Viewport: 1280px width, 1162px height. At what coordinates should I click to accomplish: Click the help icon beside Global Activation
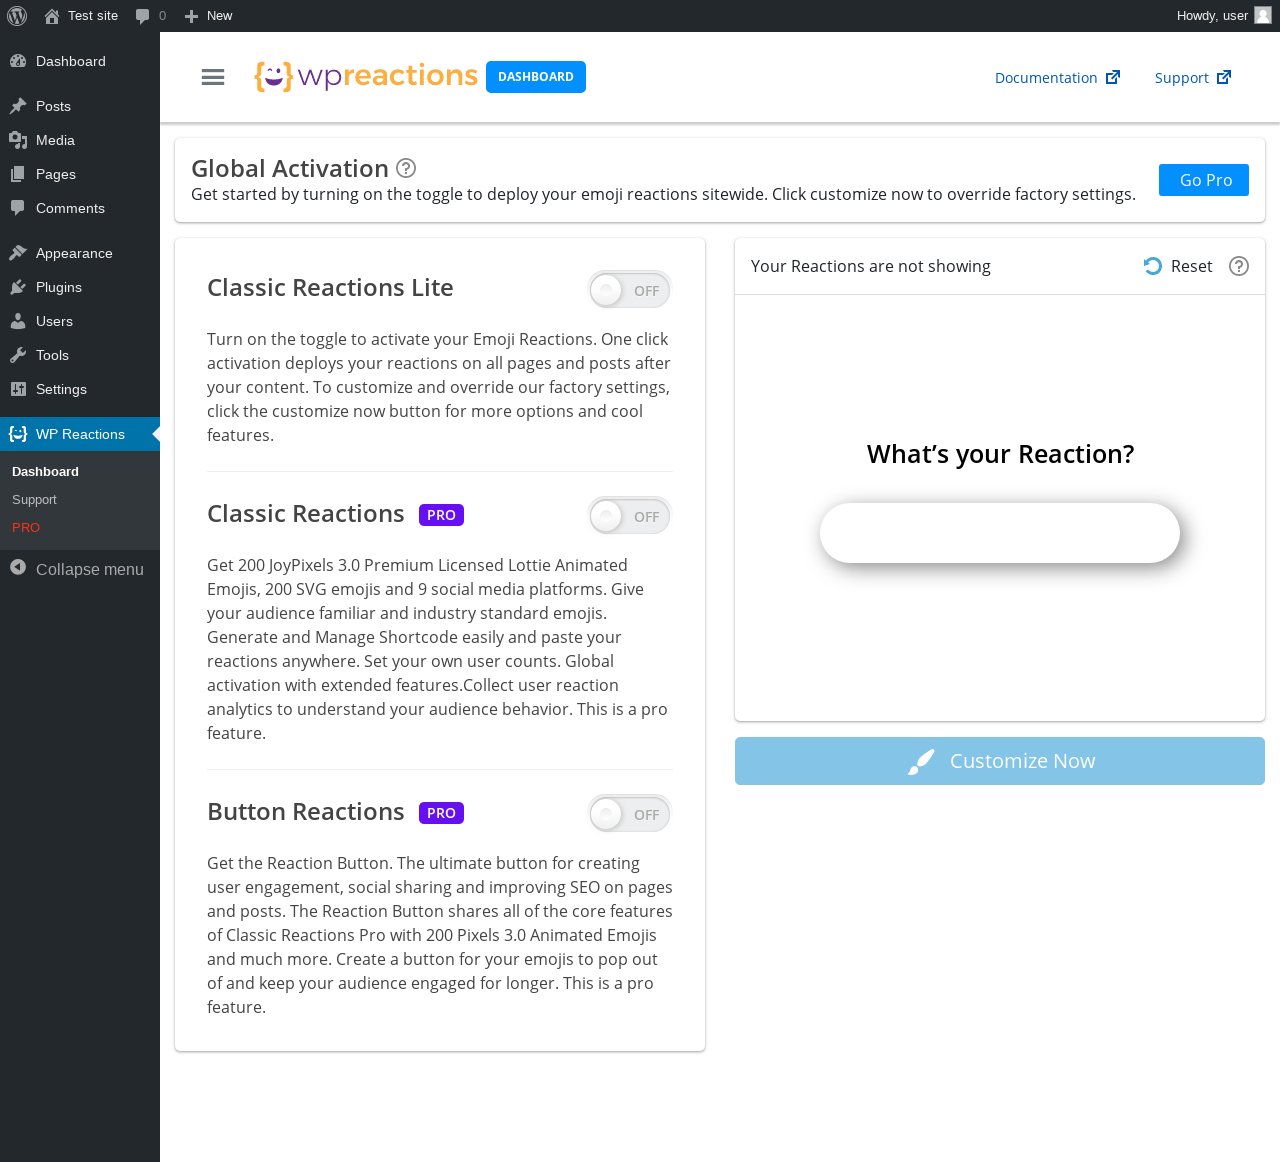click(406, 168)
